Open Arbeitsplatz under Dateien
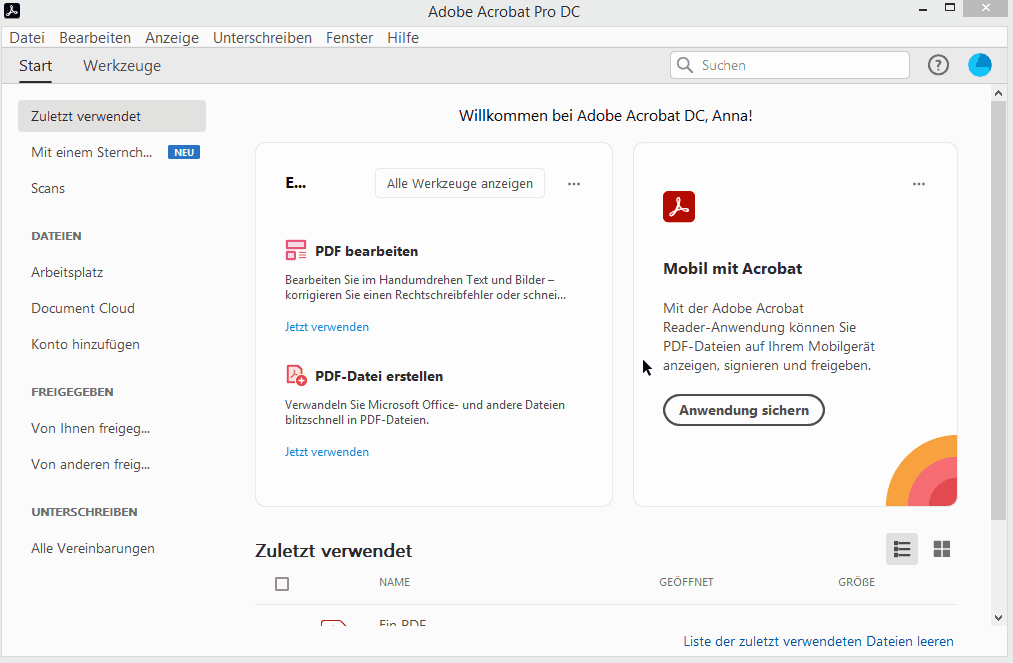The height and width of the screenshot is (663, 1013). tap(67, 272)
